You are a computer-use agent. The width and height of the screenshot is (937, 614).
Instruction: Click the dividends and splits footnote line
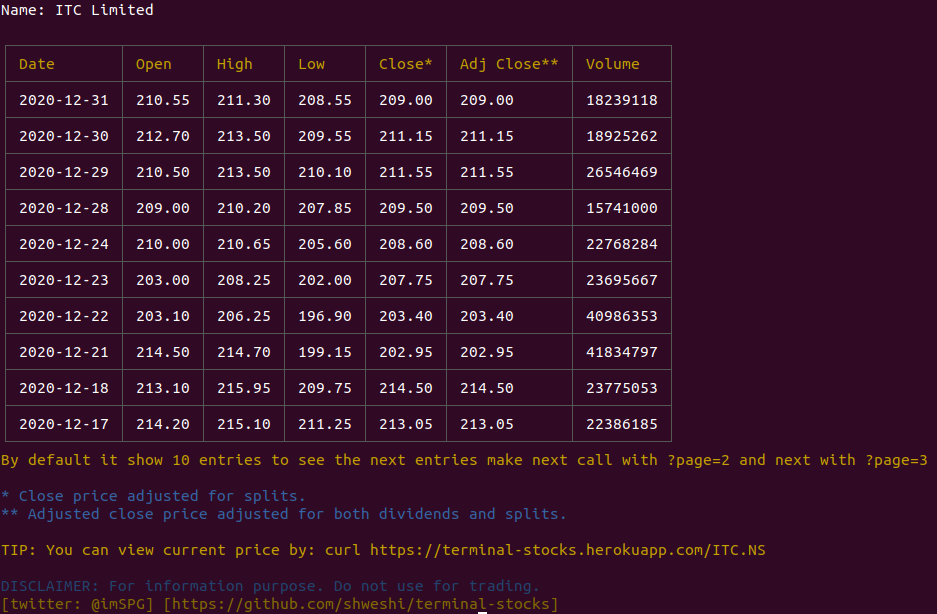click(x=283, y=514)
